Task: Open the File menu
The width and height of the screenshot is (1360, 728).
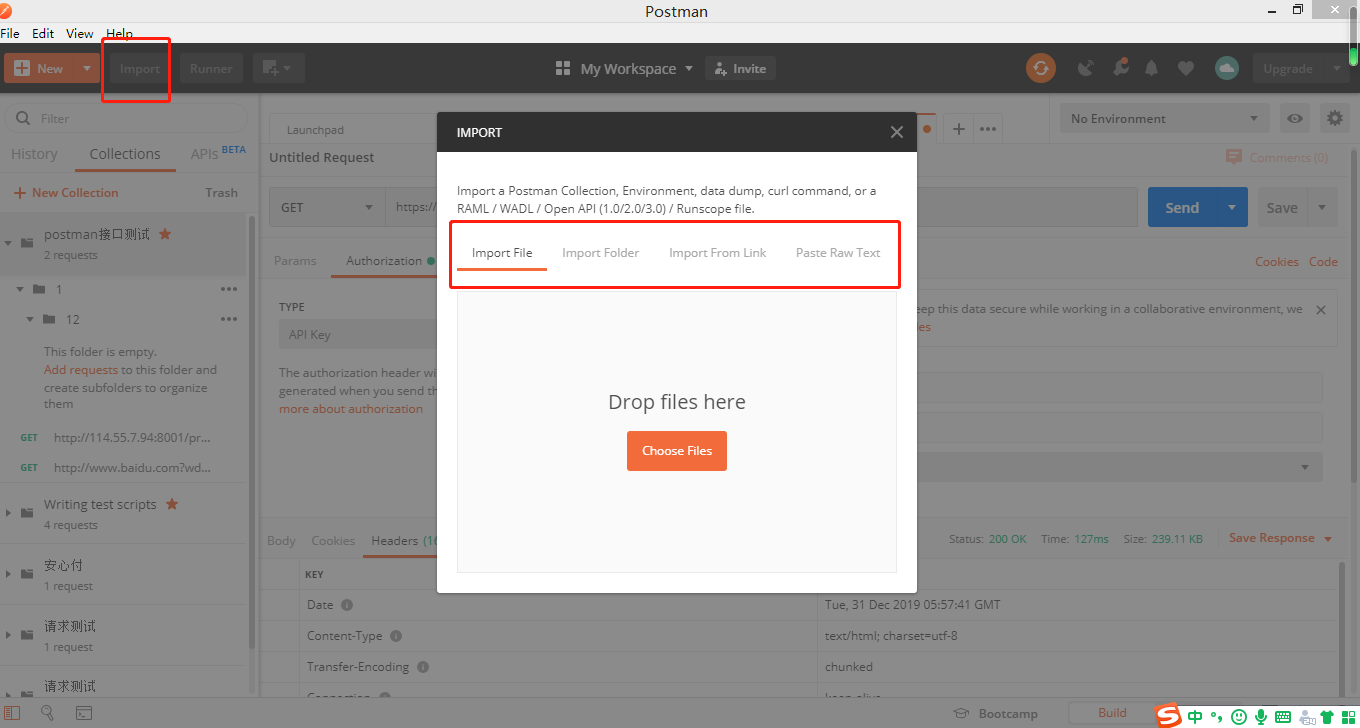Action: click(x=10, y=33)
